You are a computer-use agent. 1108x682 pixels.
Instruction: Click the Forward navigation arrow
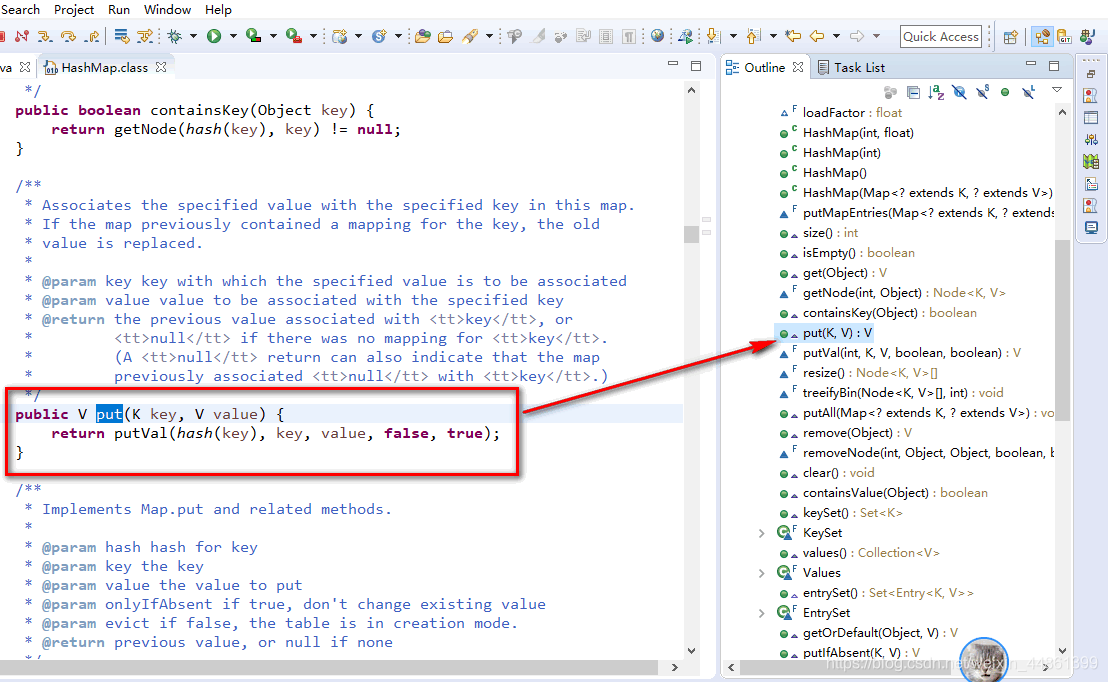coord(857,36)
